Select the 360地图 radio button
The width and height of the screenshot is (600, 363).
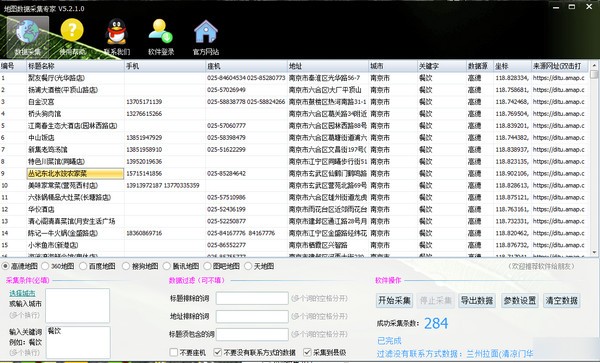(46, 266)
